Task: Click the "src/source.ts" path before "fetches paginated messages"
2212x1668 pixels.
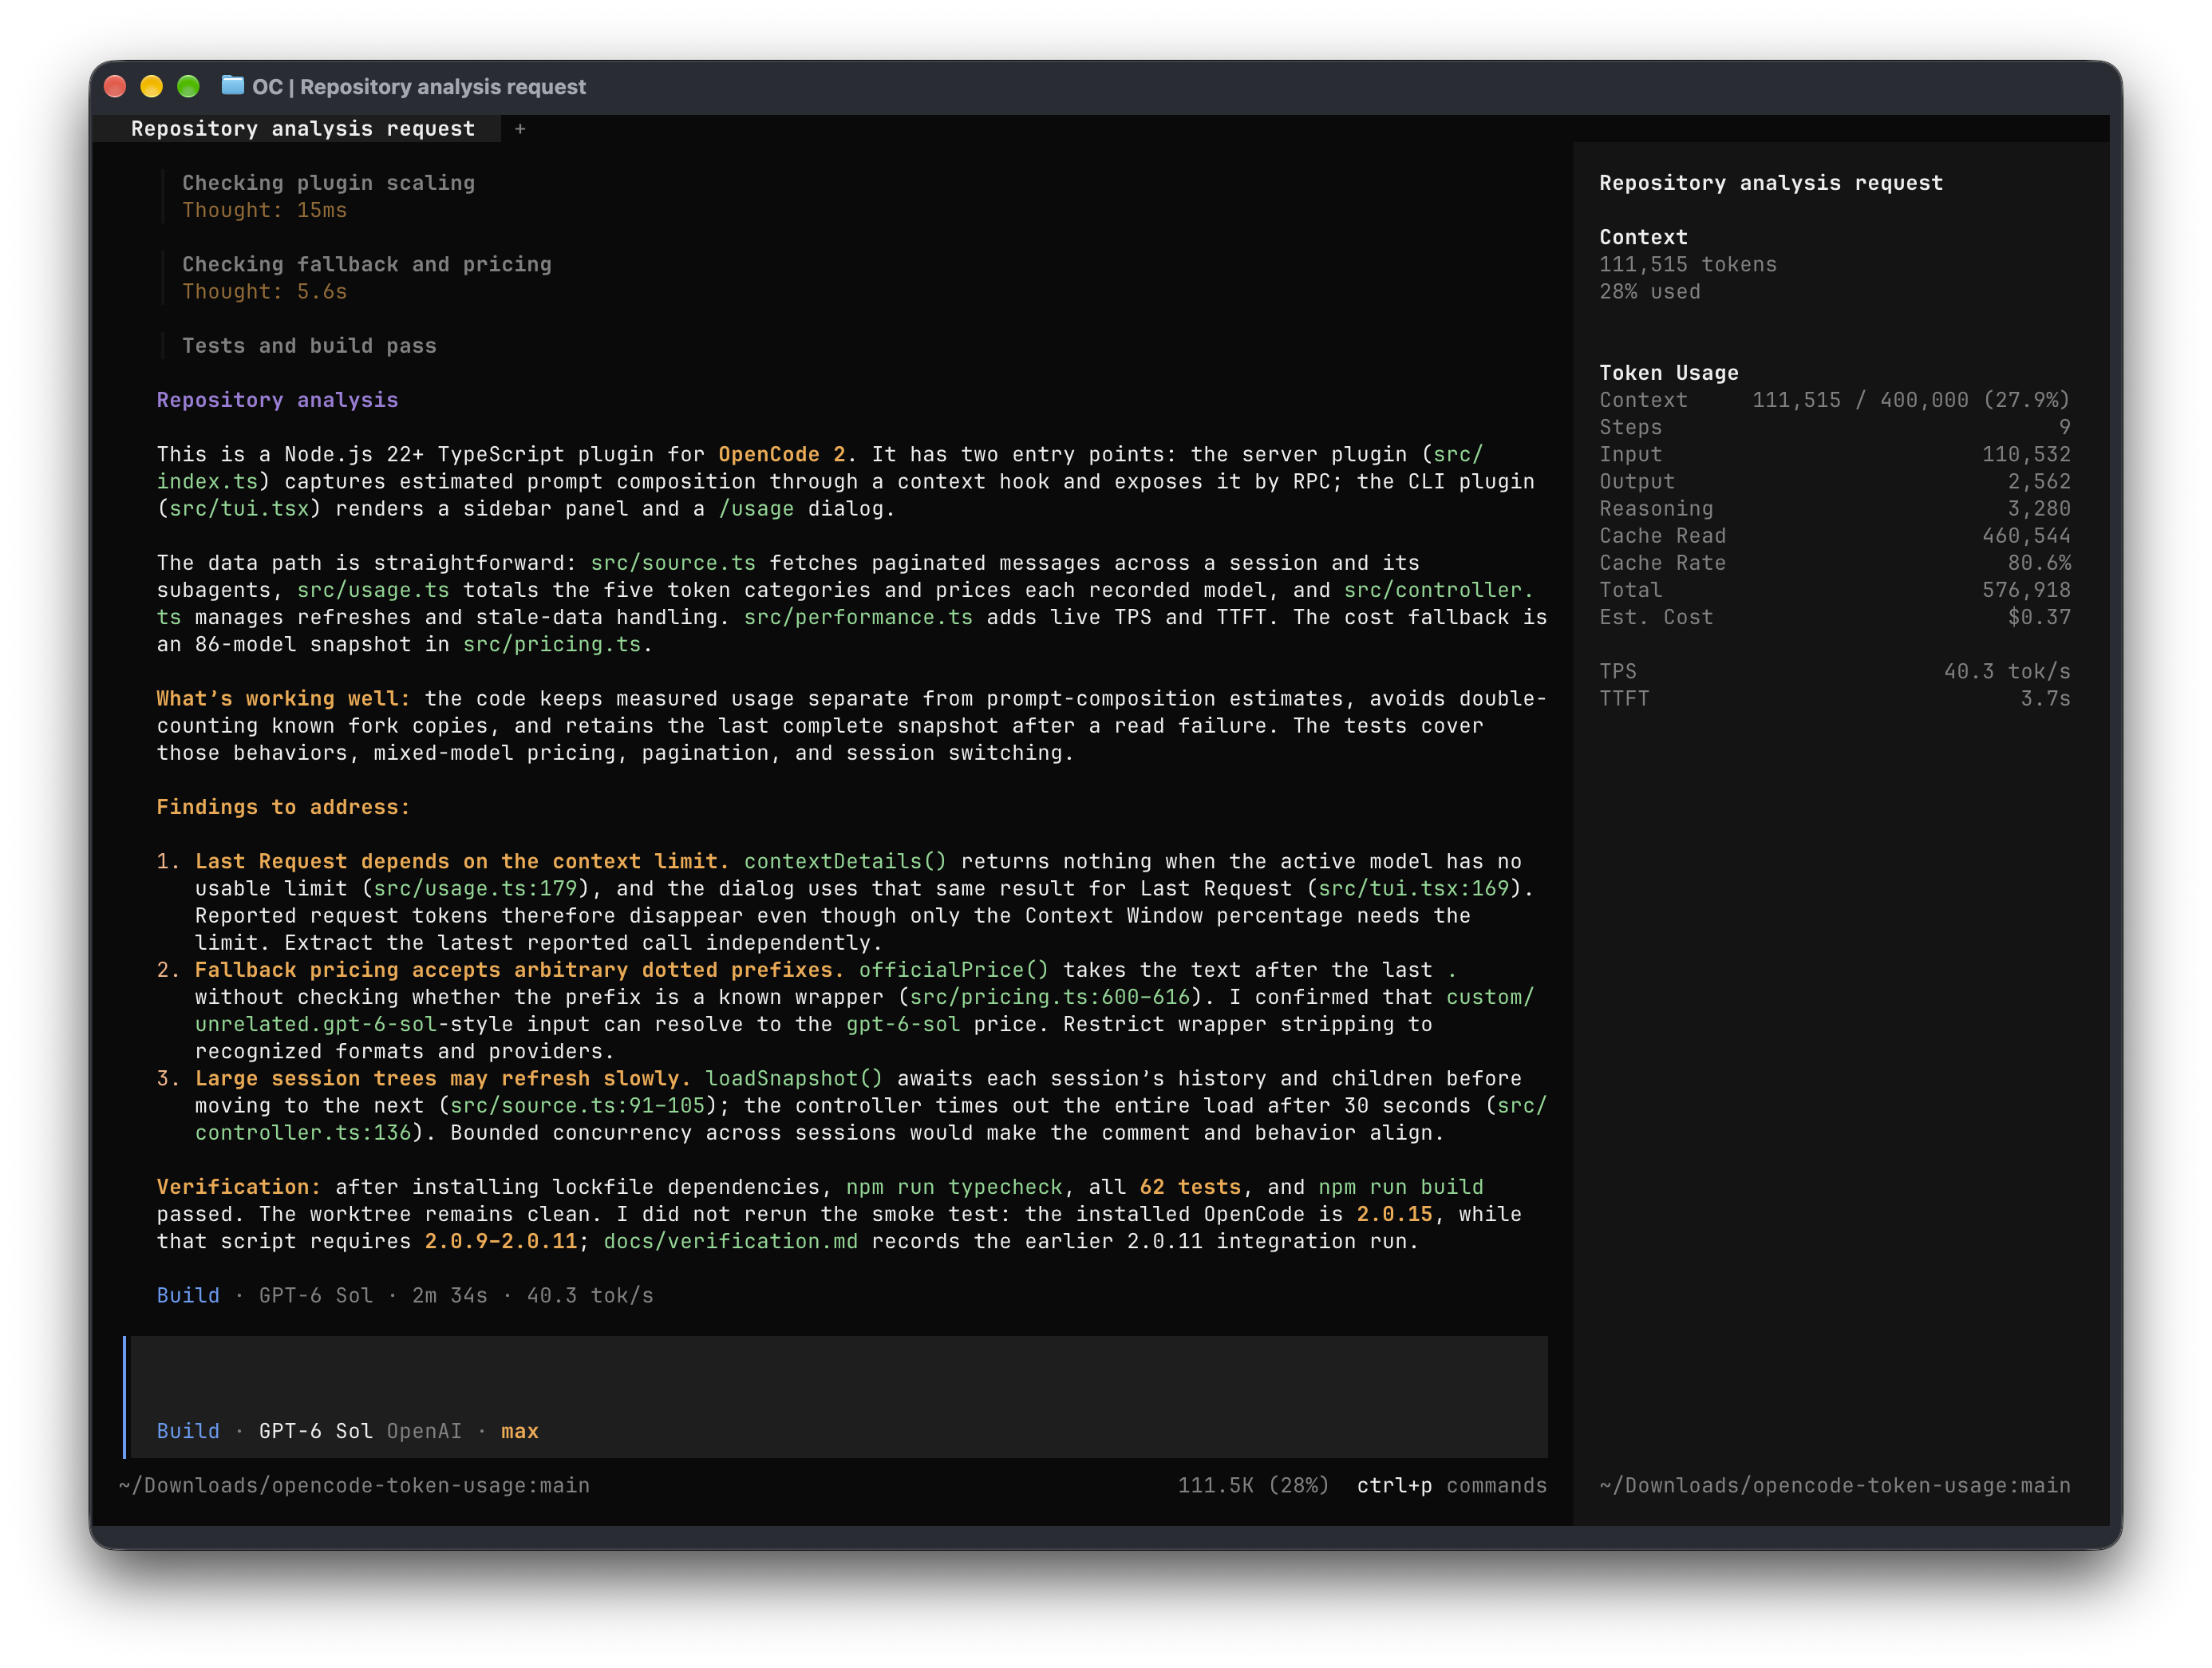Action: [x=673, y=563]
